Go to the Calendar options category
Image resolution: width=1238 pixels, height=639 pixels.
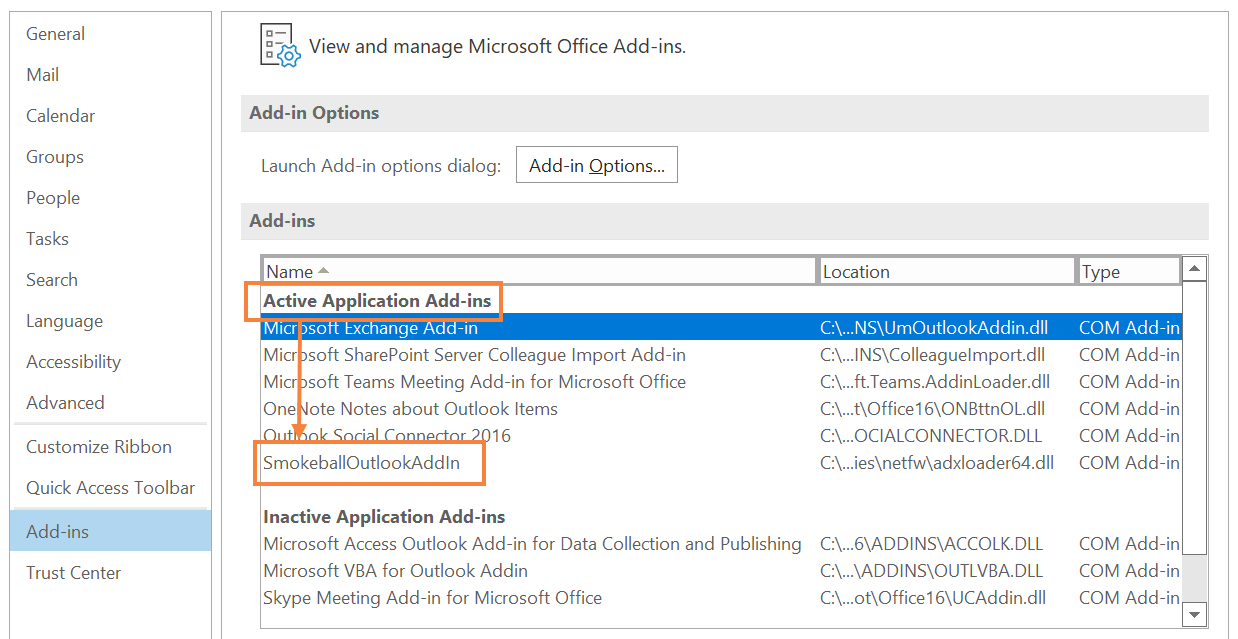click(x=61, y=116)
